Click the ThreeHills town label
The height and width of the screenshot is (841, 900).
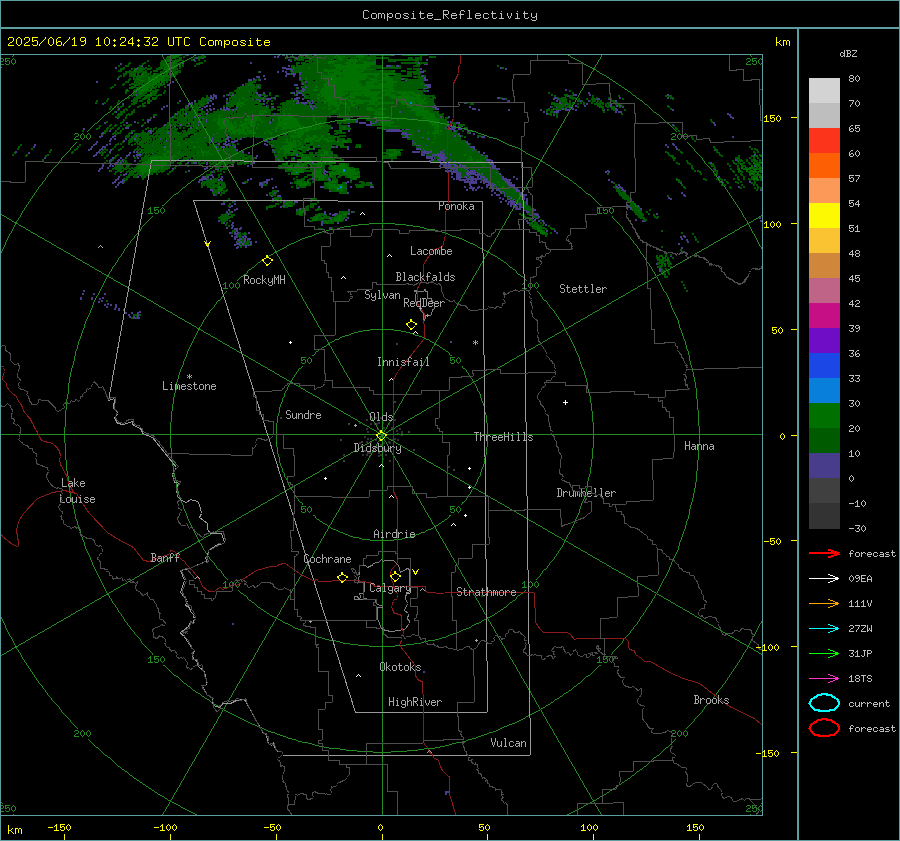coord(503,437)
